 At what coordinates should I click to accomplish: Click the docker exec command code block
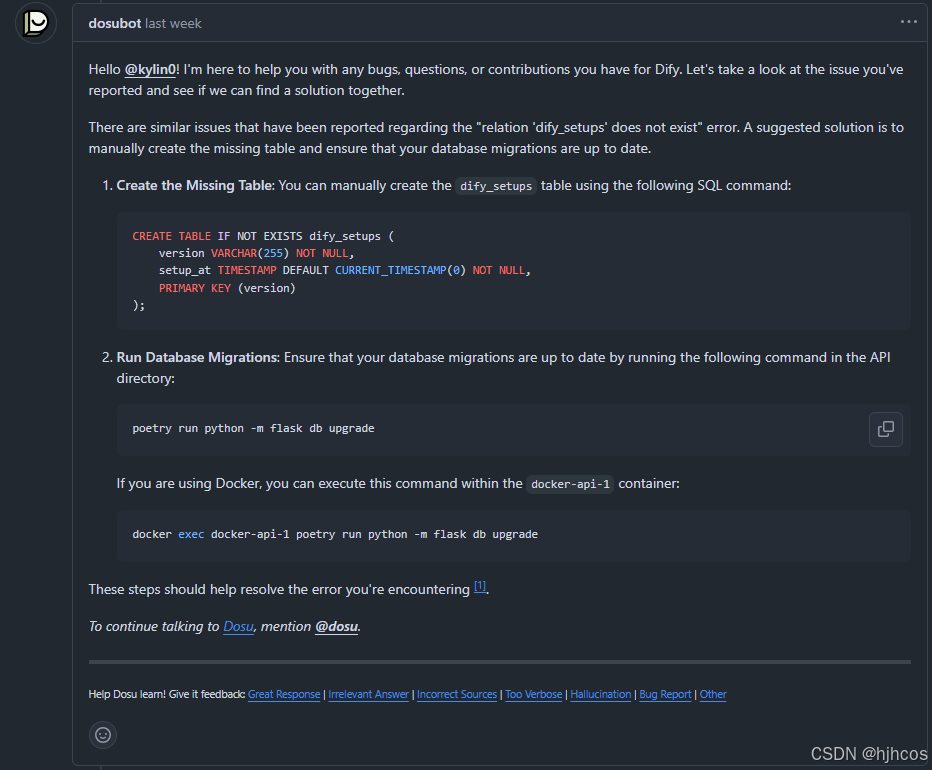(514, 535)
